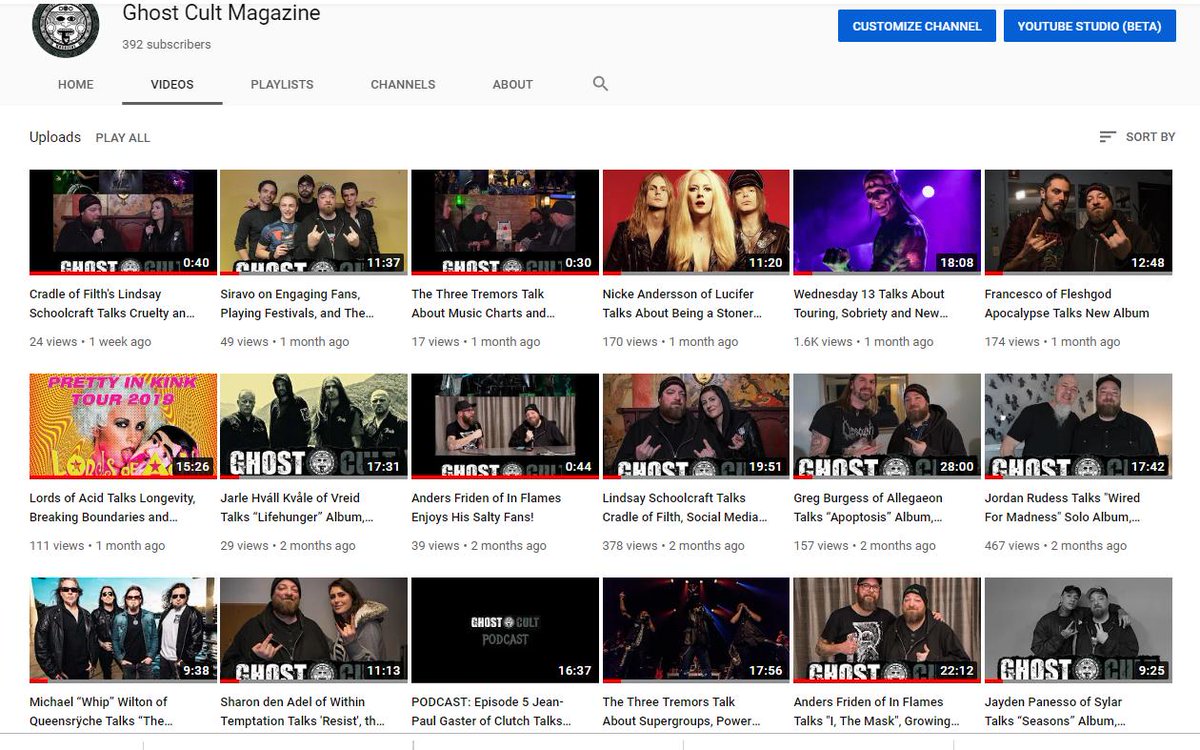
Task: Start PLAY ALL for uploads
Action: [122, 137]
